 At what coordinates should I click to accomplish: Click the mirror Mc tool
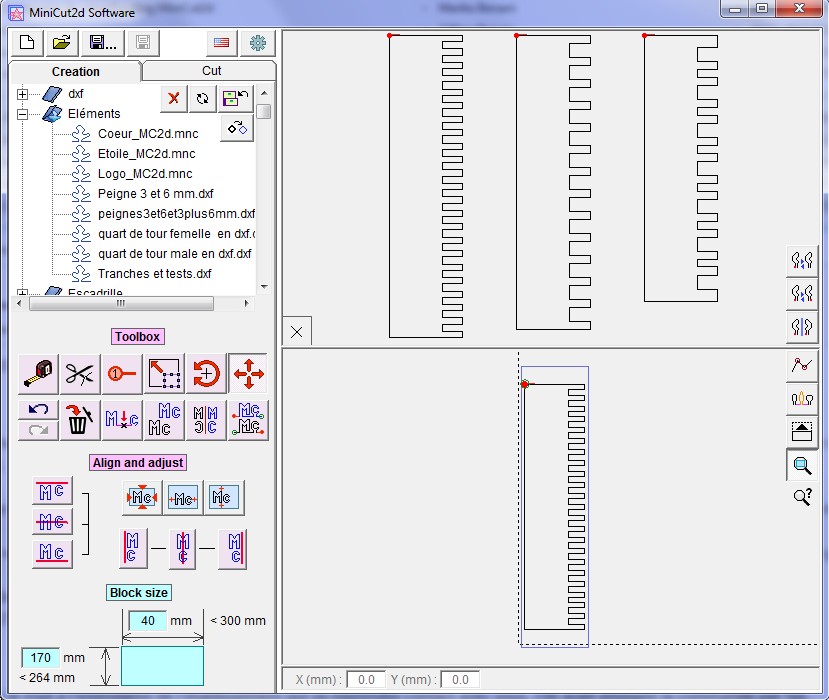(206, 420)
